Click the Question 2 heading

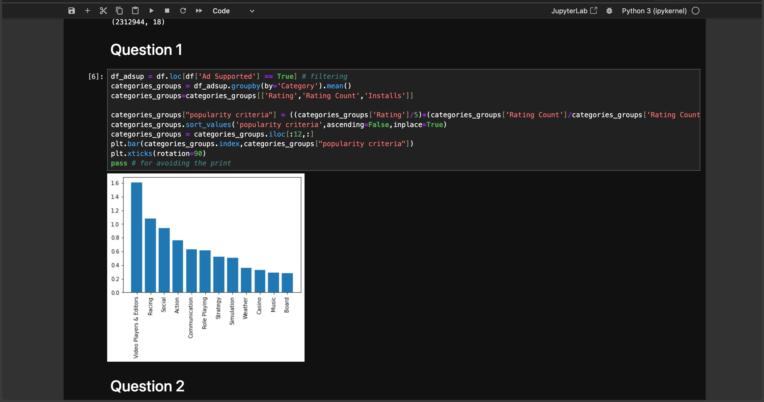(x=147, y=387)
